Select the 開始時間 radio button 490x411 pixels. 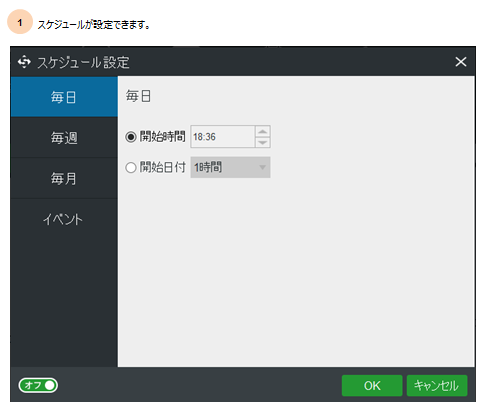pyautogui.click(x=131, y=137)
